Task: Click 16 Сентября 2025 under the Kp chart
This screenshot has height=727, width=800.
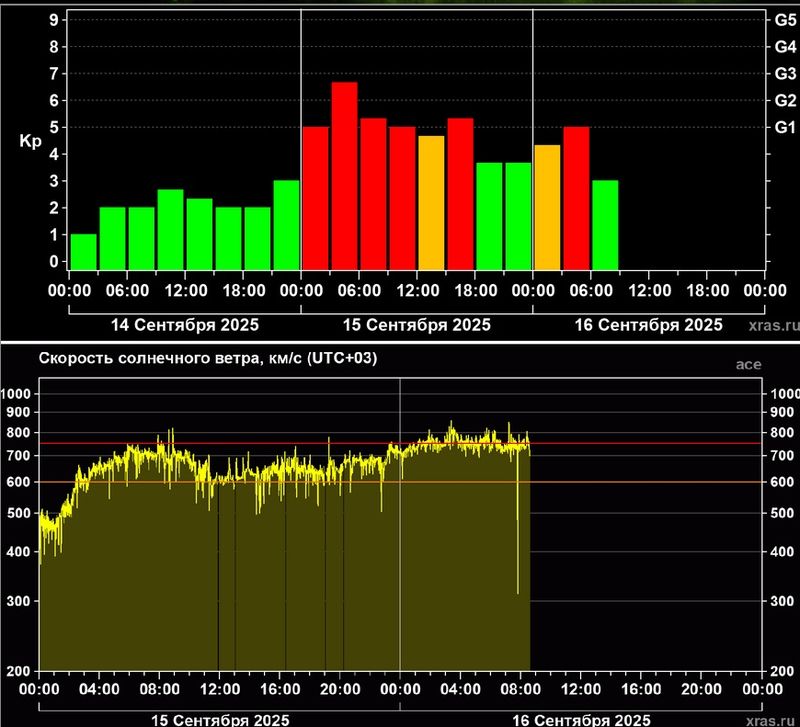Action: click(648, 324)
